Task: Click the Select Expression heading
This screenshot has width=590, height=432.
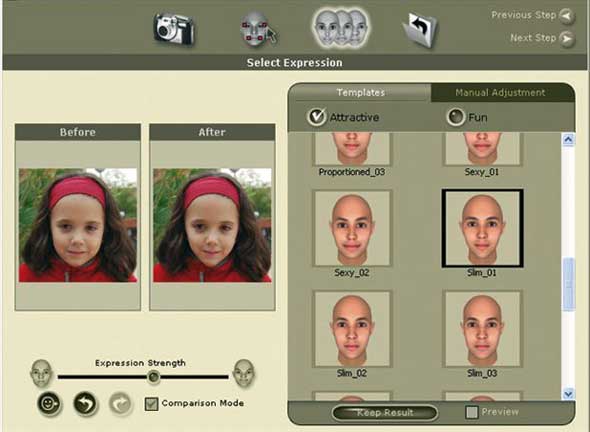Action: tap(295, 62)
